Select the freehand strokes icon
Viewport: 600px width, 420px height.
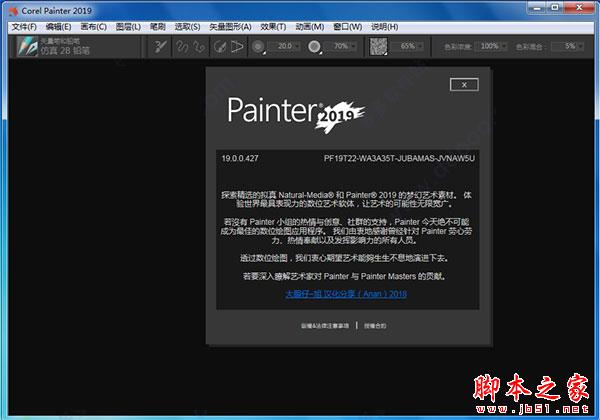[182, 47]
